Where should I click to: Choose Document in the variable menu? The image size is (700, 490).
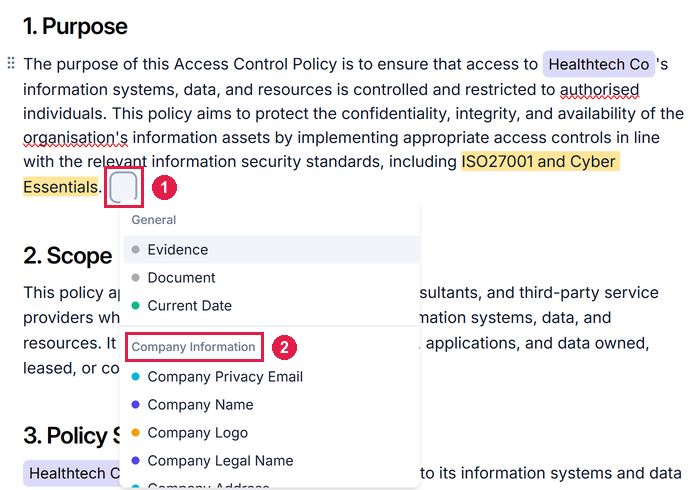coord(271,278)
